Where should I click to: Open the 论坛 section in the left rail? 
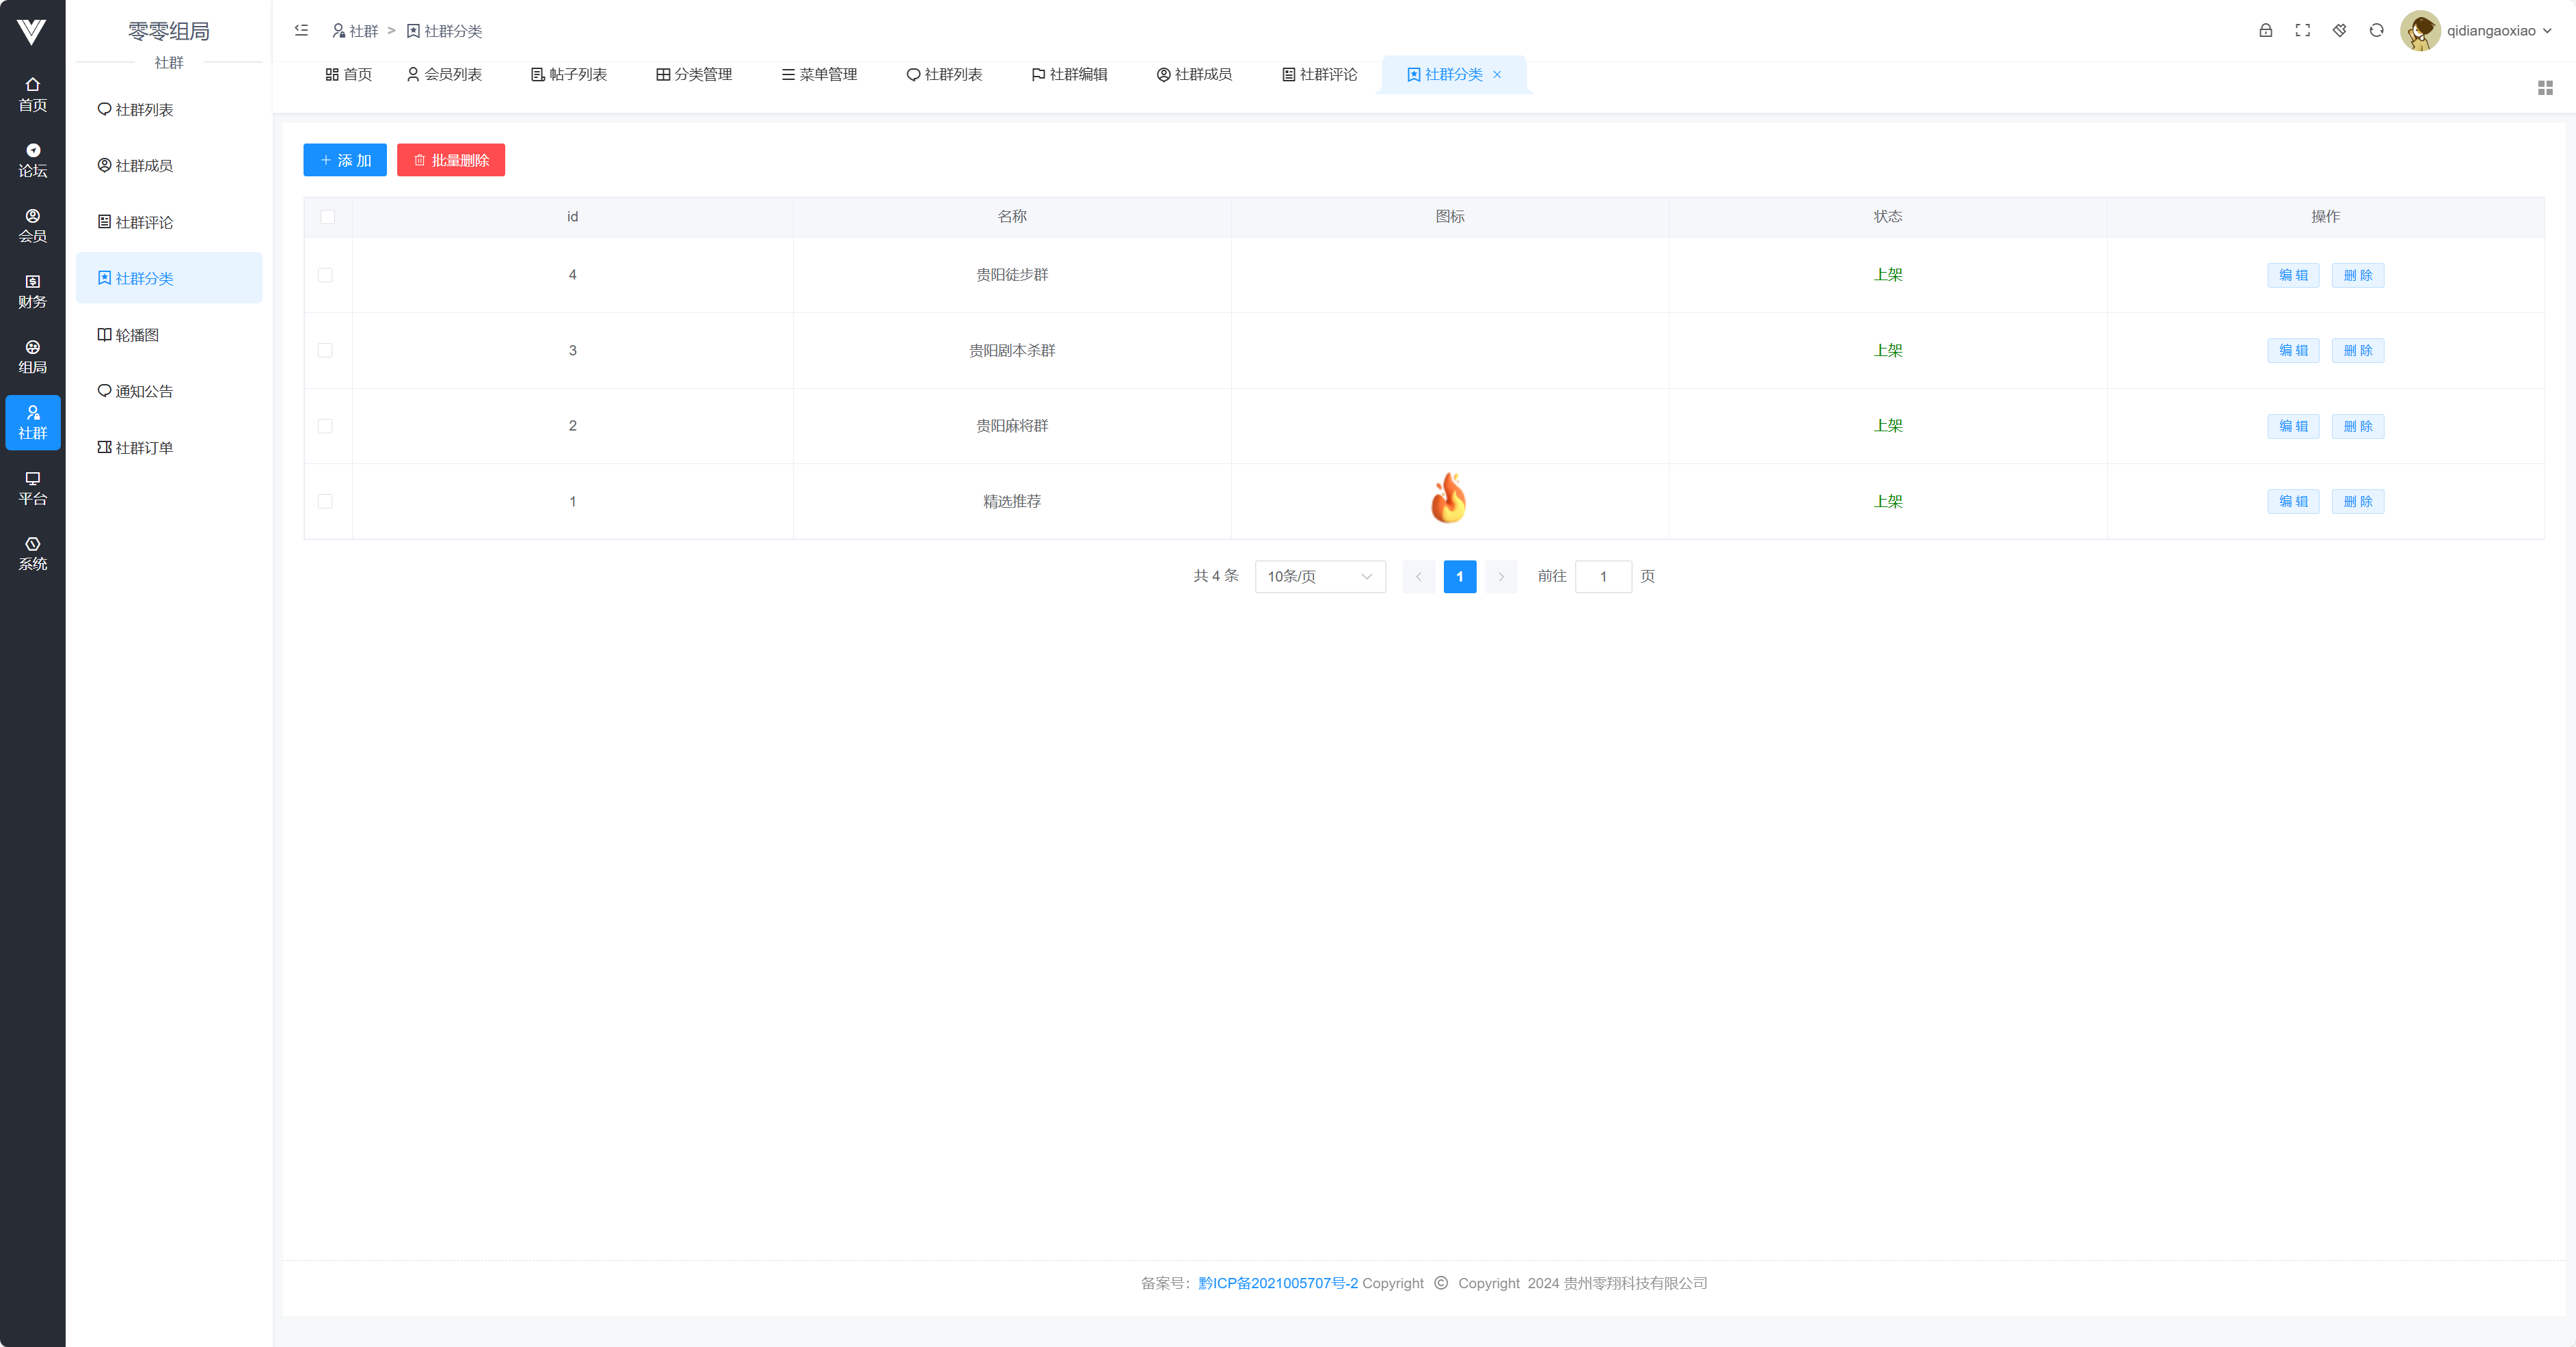(32, 160)
